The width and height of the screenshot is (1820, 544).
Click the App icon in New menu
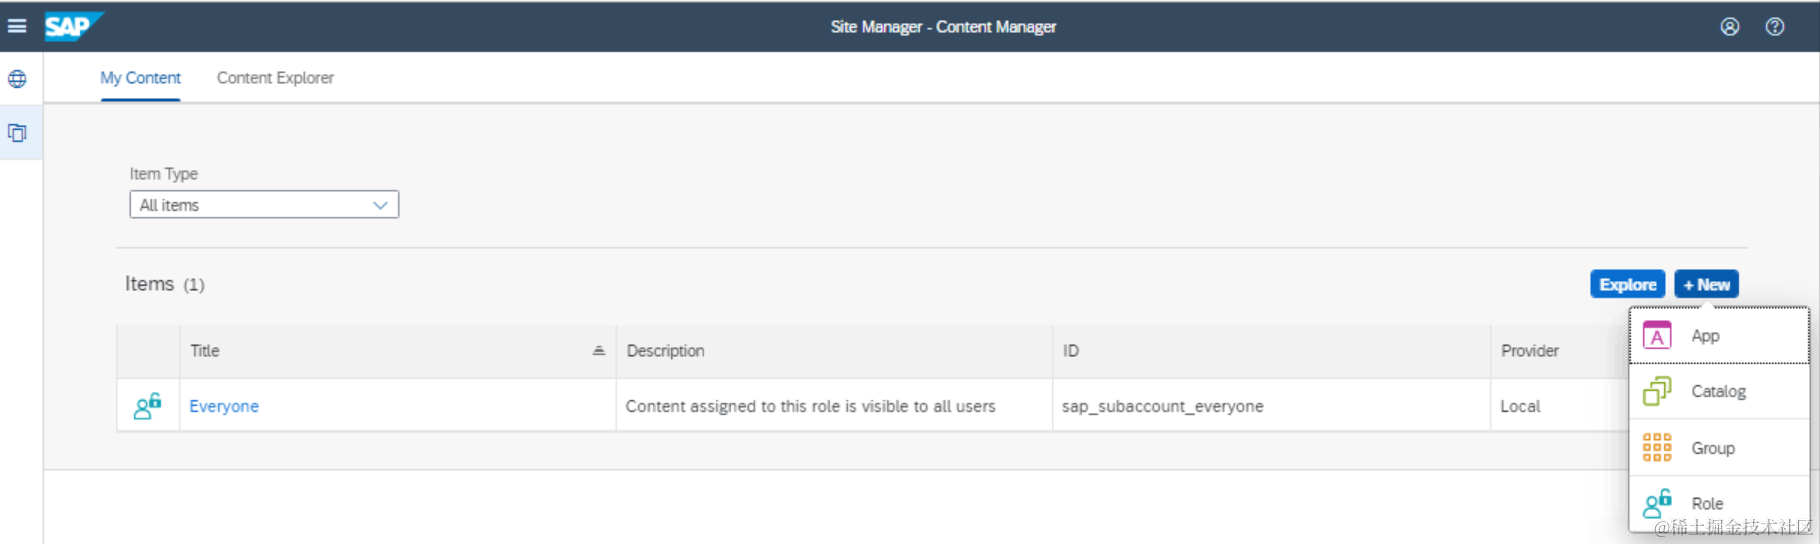pos(1657,336)
